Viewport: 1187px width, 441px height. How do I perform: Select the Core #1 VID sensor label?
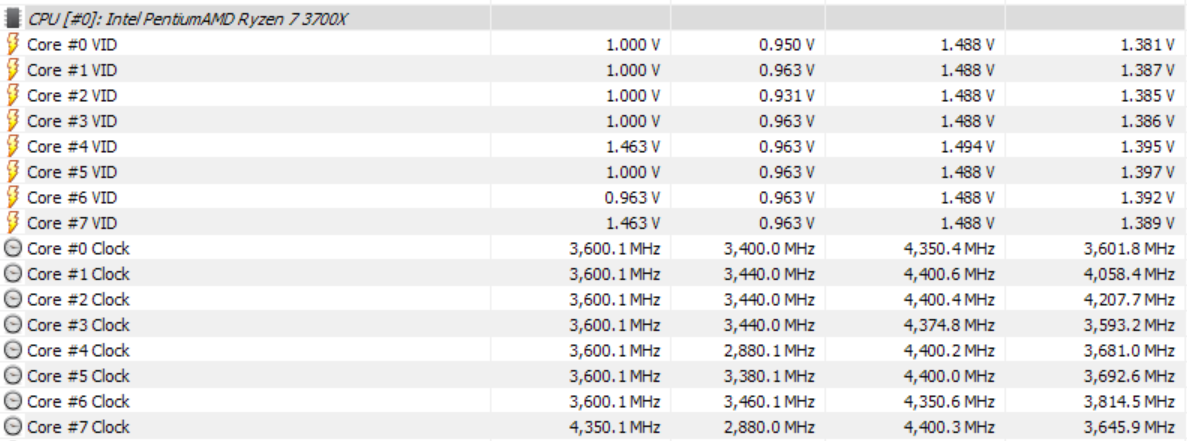tap(73, 70)
